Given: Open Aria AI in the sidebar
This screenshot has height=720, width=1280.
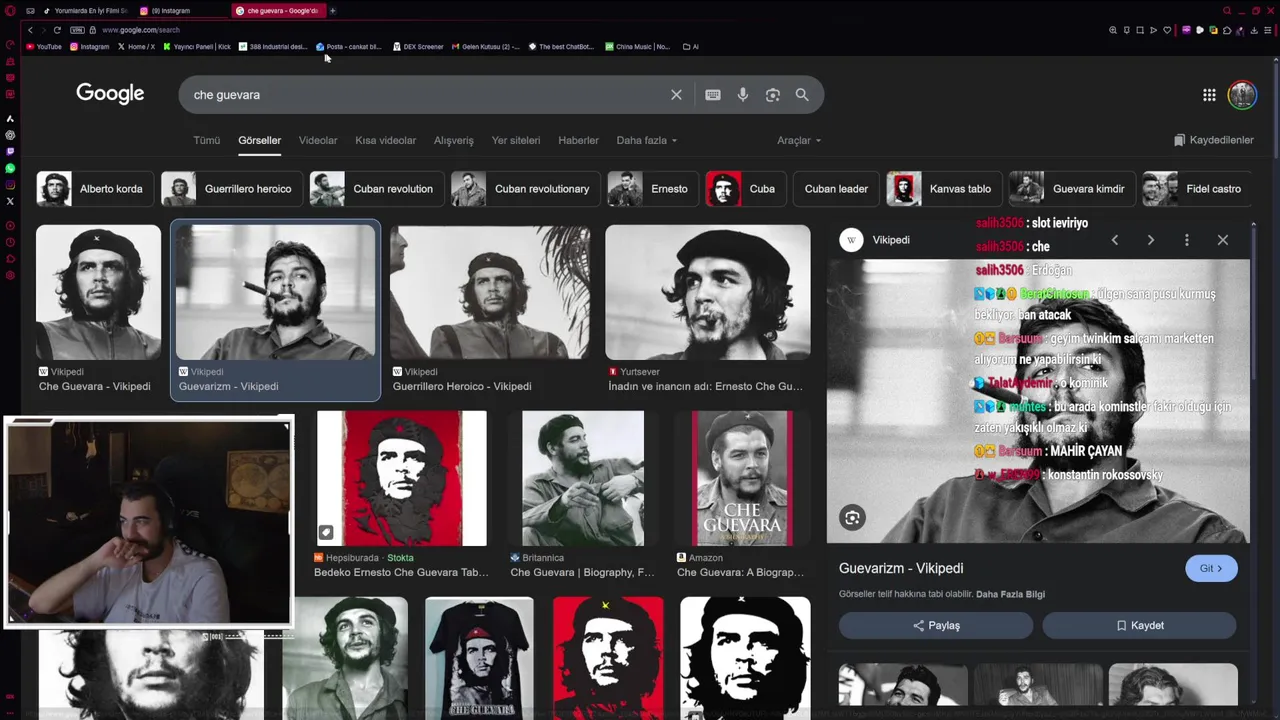Looking at the screenshot, I should (10, 118).
